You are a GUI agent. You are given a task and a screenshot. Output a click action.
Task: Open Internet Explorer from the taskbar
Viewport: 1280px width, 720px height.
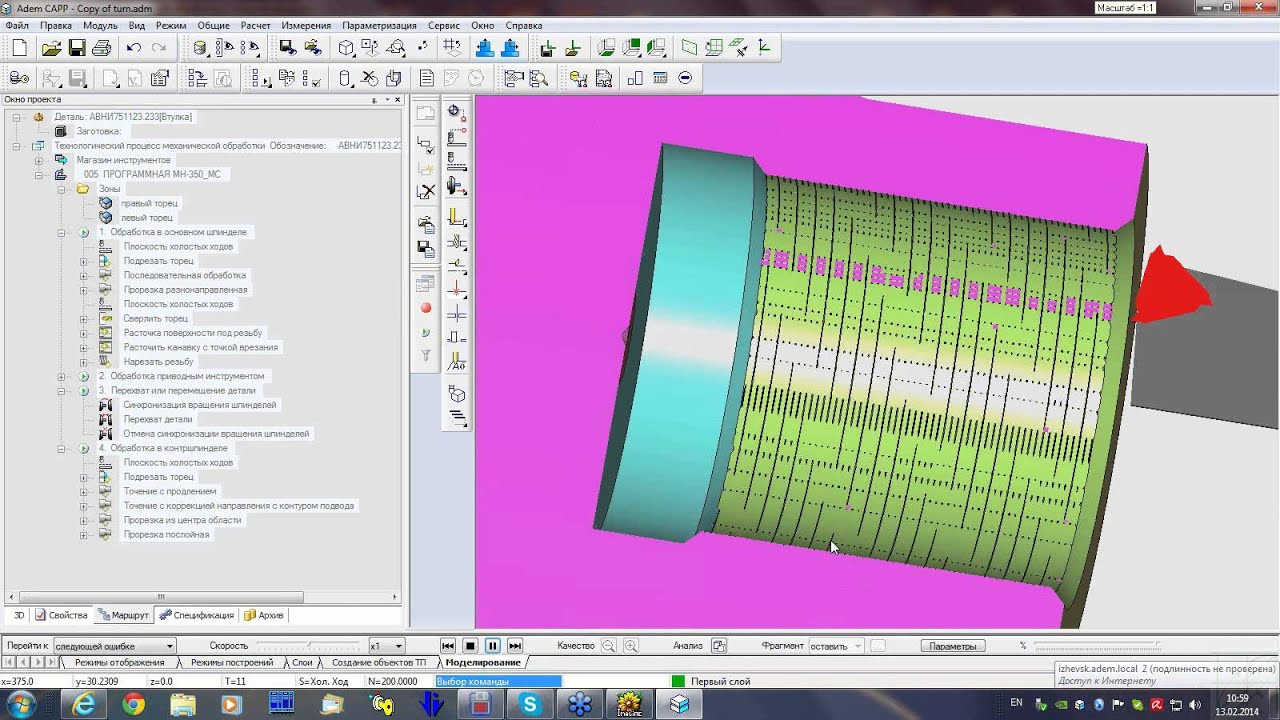(x=84, y=705)
